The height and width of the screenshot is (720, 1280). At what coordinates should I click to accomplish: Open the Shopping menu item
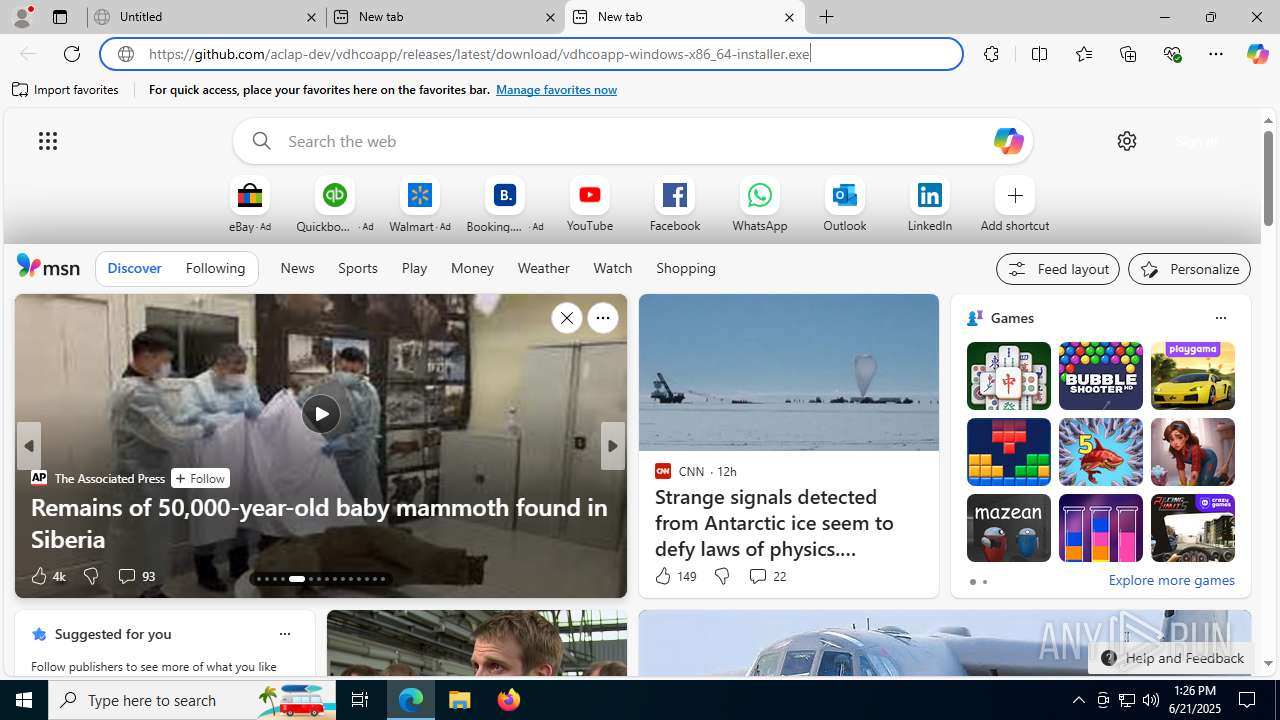click(686, 268)
